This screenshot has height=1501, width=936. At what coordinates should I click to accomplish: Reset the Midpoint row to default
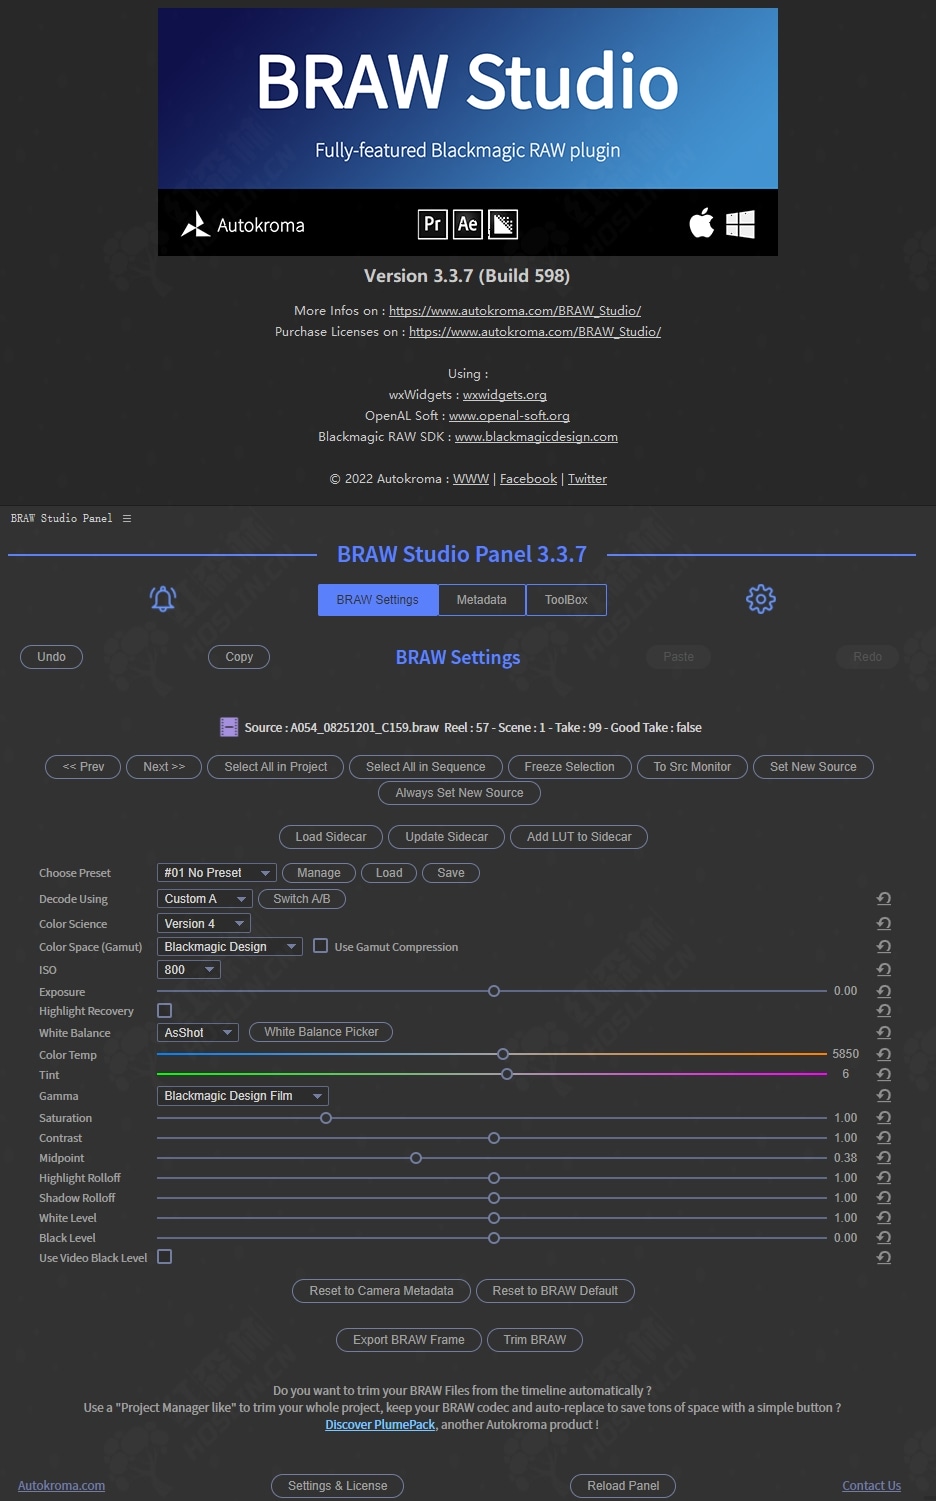[884, 1158]
